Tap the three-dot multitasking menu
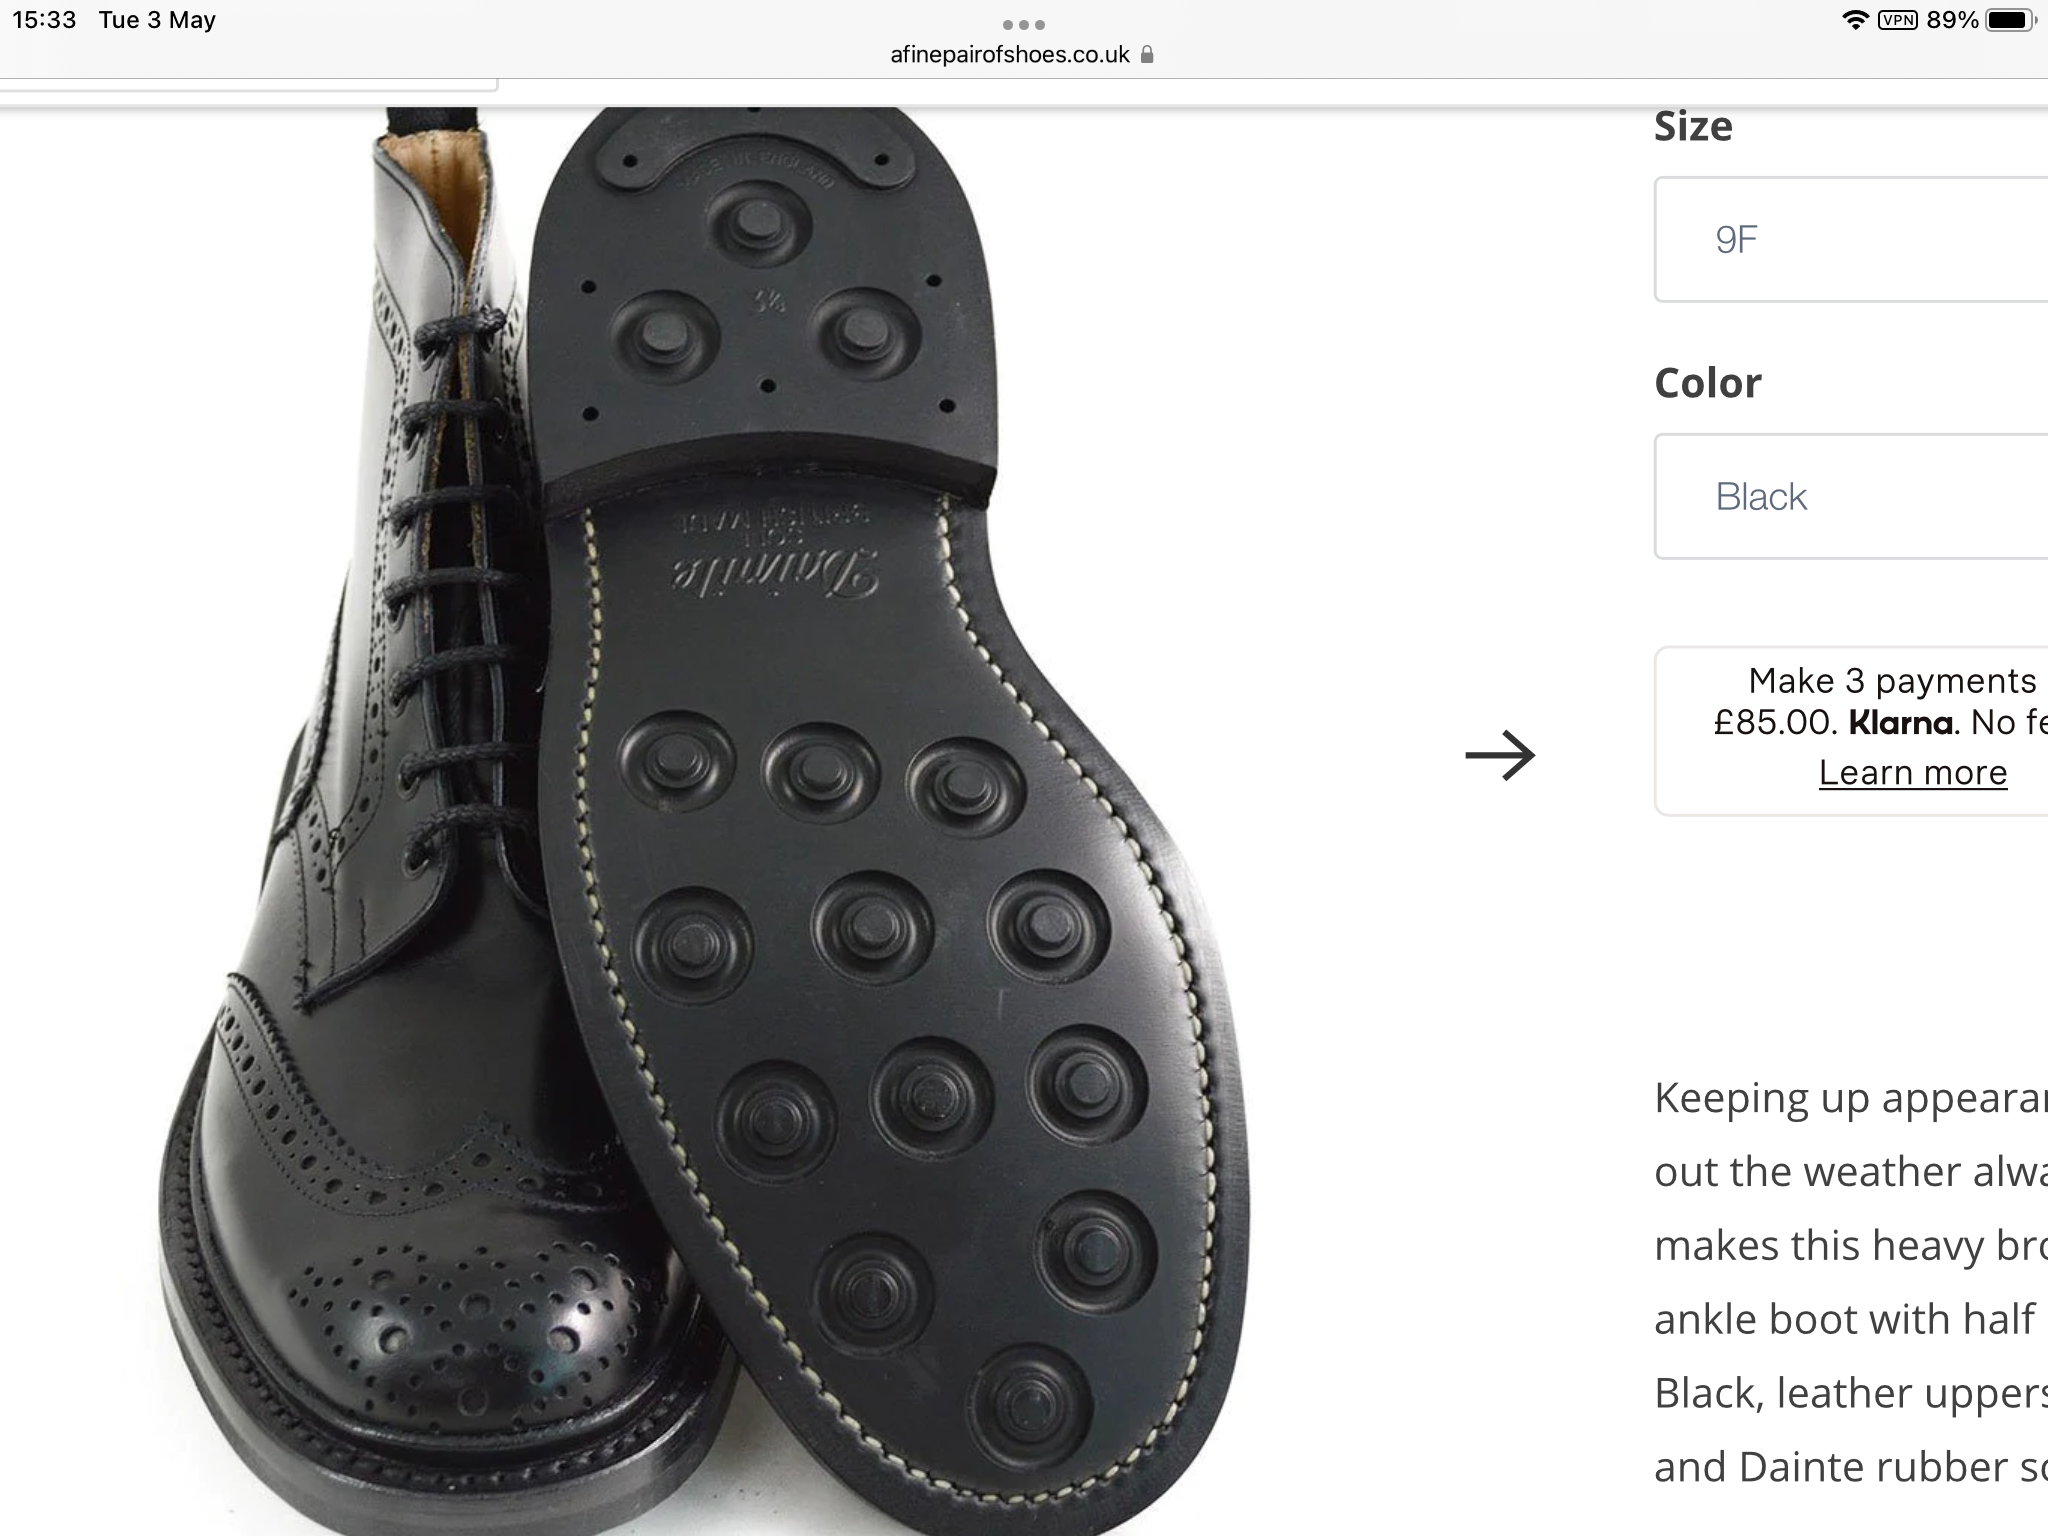Image resolution: width=2048 pixels, height=1536 pixels. [x=1023, y=24]
